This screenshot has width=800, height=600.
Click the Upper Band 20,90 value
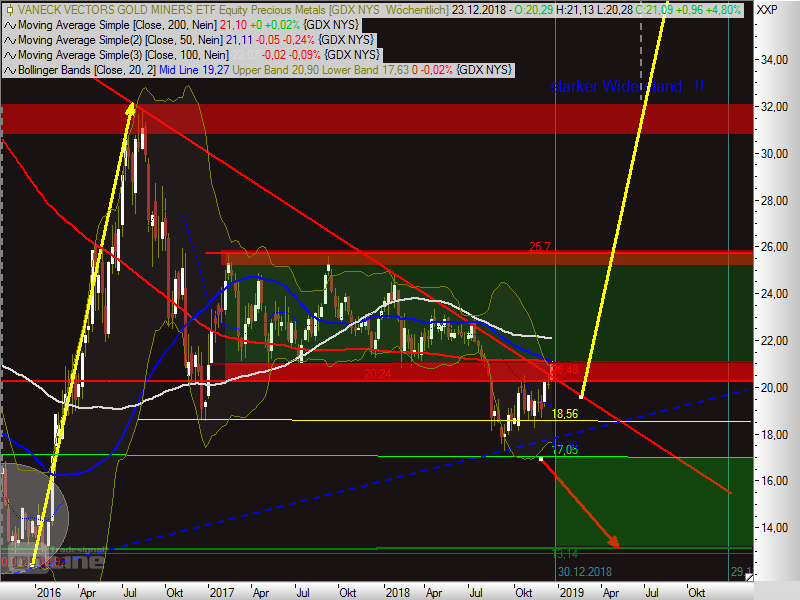[x=276, y=70]
